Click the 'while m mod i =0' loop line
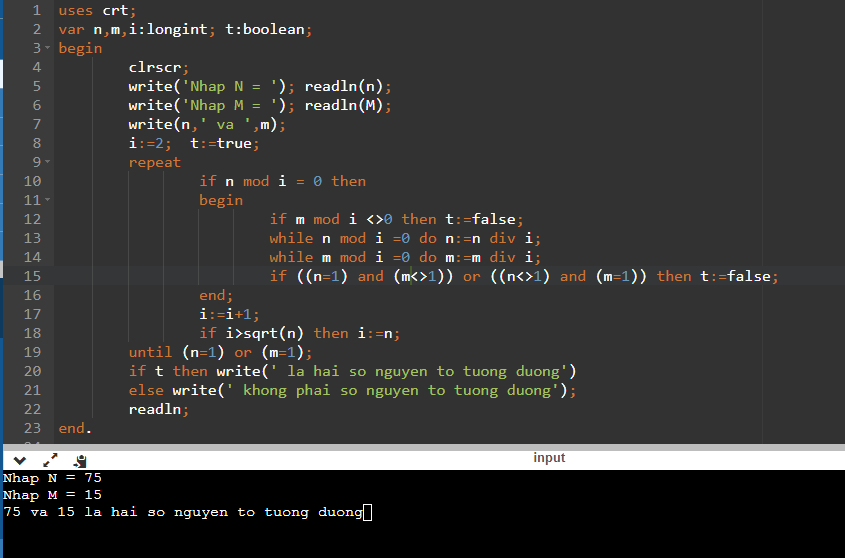This screenshot has height=558, width=845. click(405, 257)
